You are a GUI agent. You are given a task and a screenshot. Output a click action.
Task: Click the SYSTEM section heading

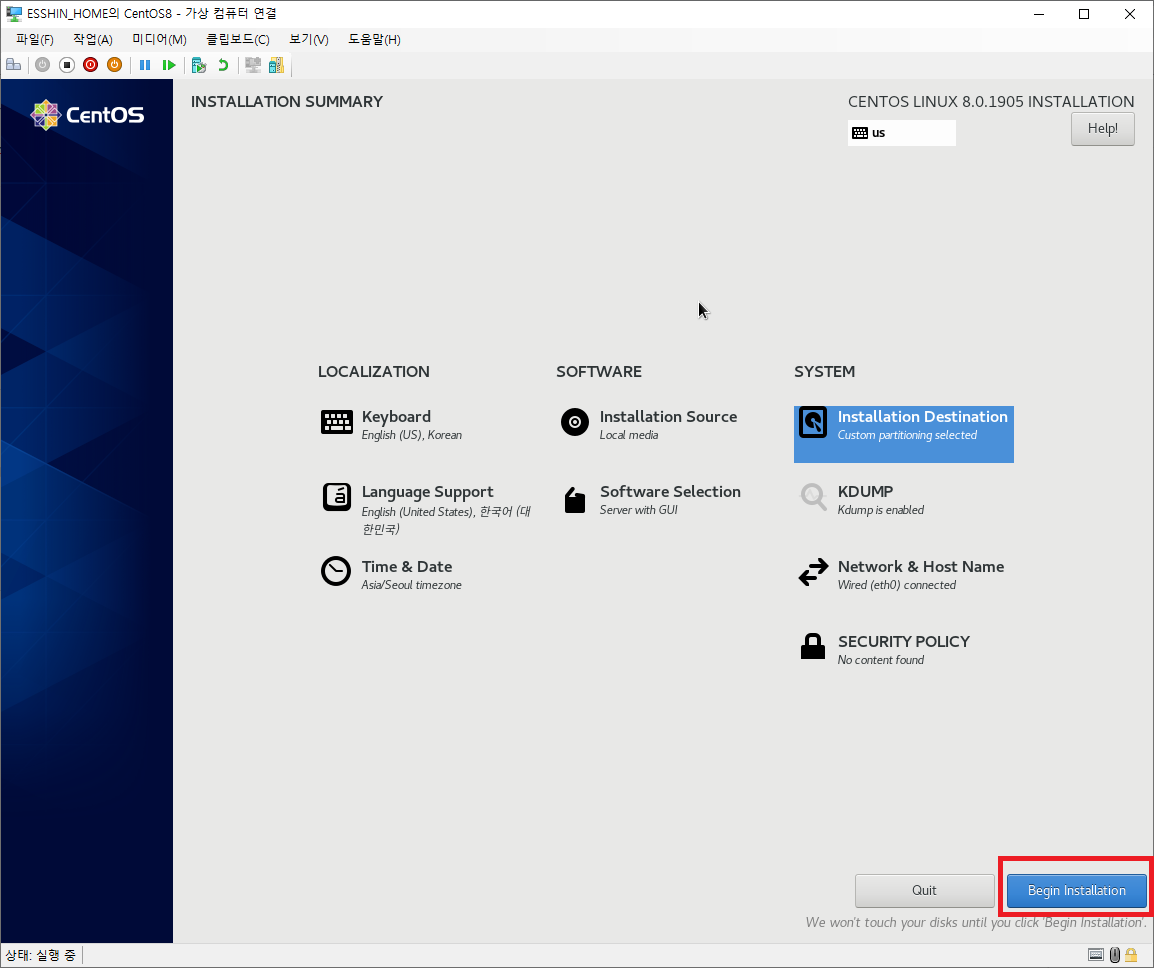824,372
